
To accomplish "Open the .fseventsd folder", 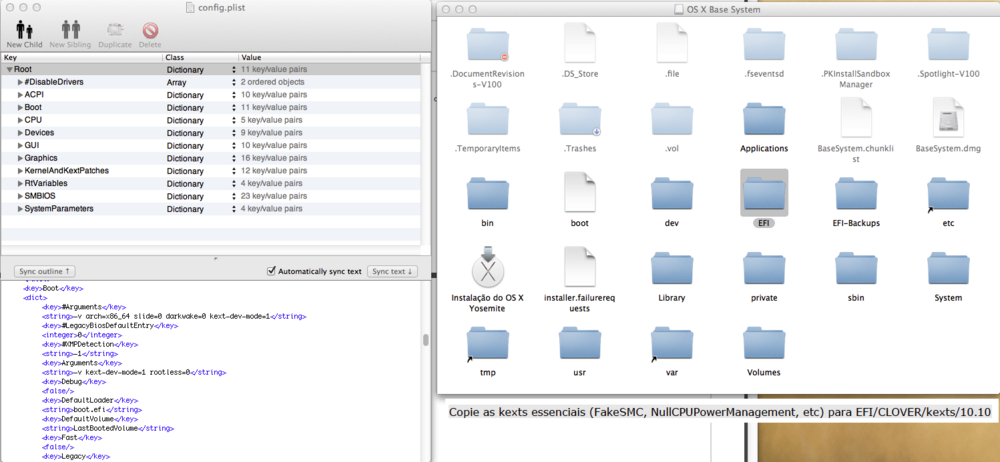I will (x=764, y=44).
